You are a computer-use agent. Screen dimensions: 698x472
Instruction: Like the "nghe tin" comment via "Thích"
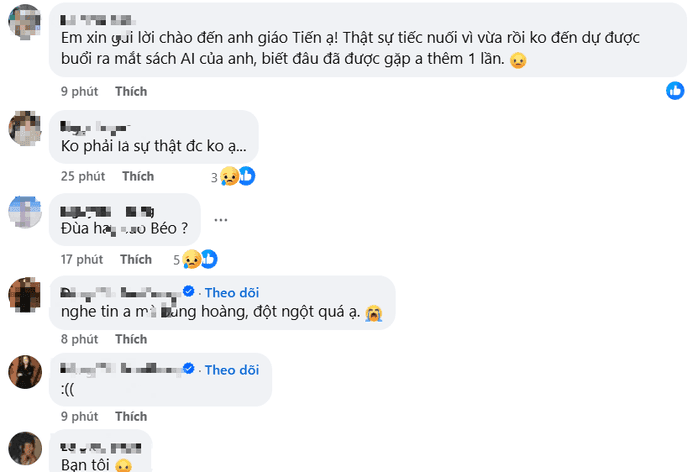point(131,339)
